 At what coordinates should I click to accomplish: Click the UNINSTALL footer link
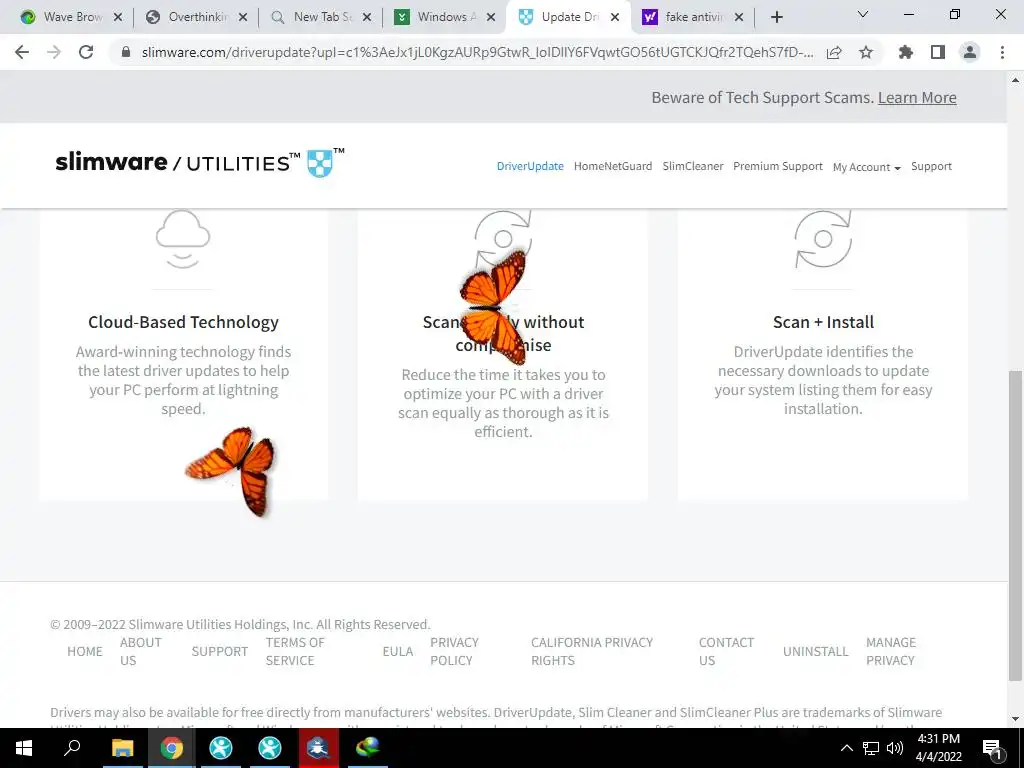[x=816, y=651]
